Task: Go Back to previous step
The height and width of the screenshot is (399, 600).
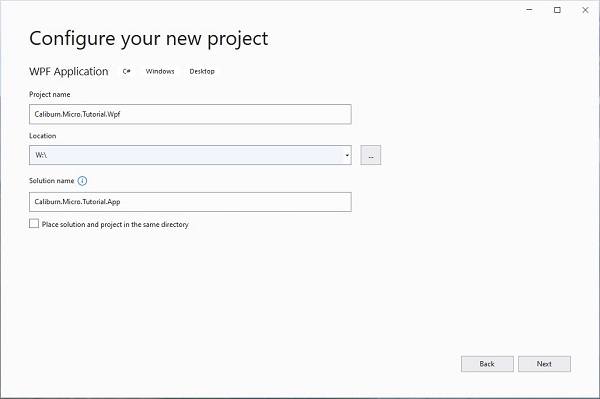Action: (487, 364)
